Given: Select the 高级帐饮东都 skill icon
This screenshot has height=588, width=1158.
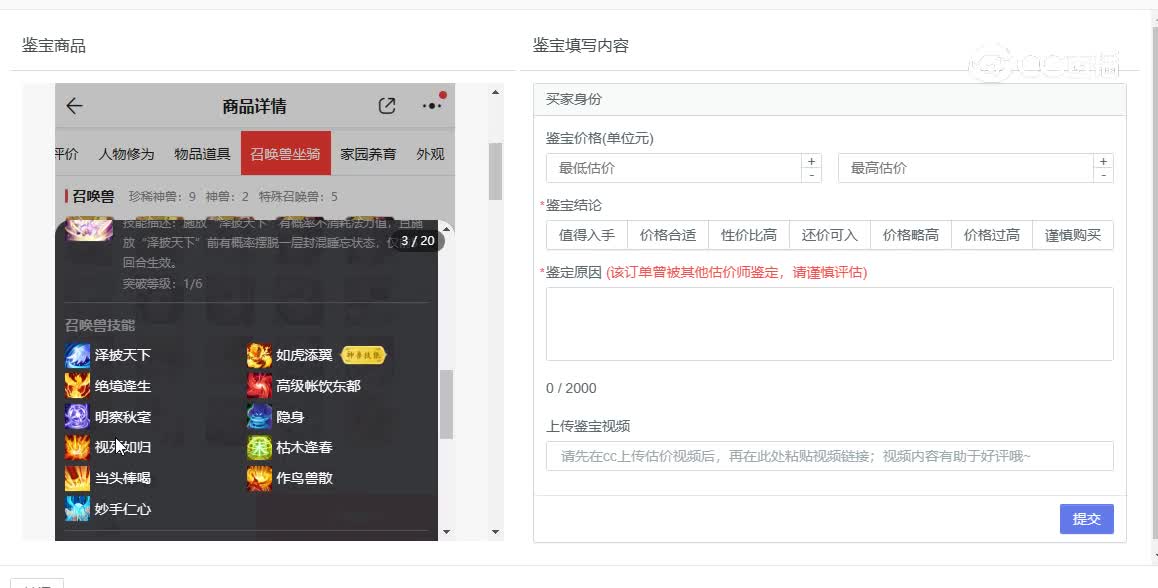Looking at the screenshot, I should [x=259, y=386].
